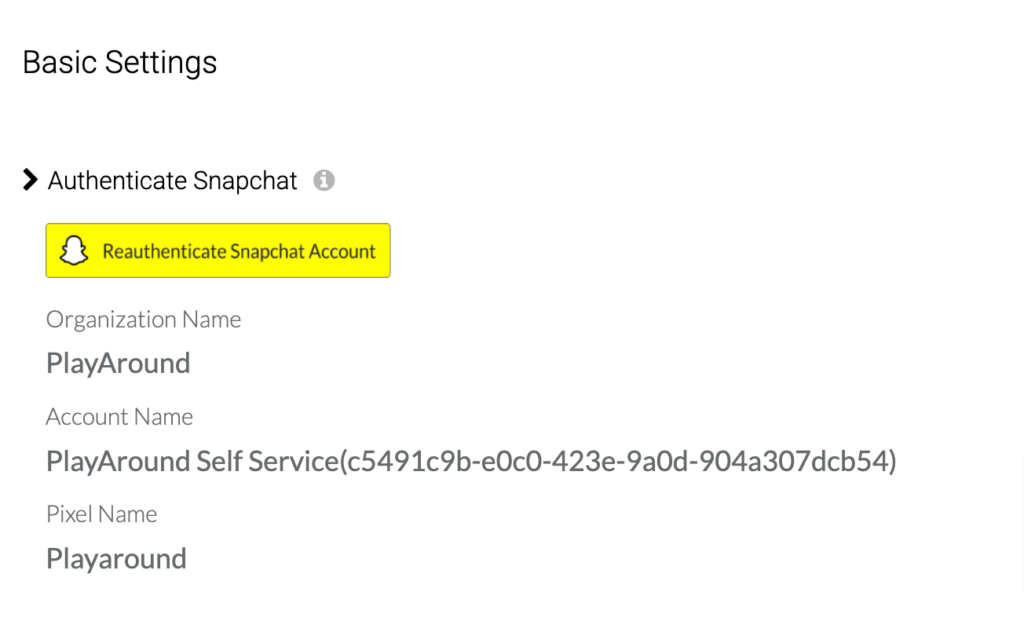Screen dimensions: 1024x636
Task: Click the Playaround pixel name value
Action: point(116,558)
